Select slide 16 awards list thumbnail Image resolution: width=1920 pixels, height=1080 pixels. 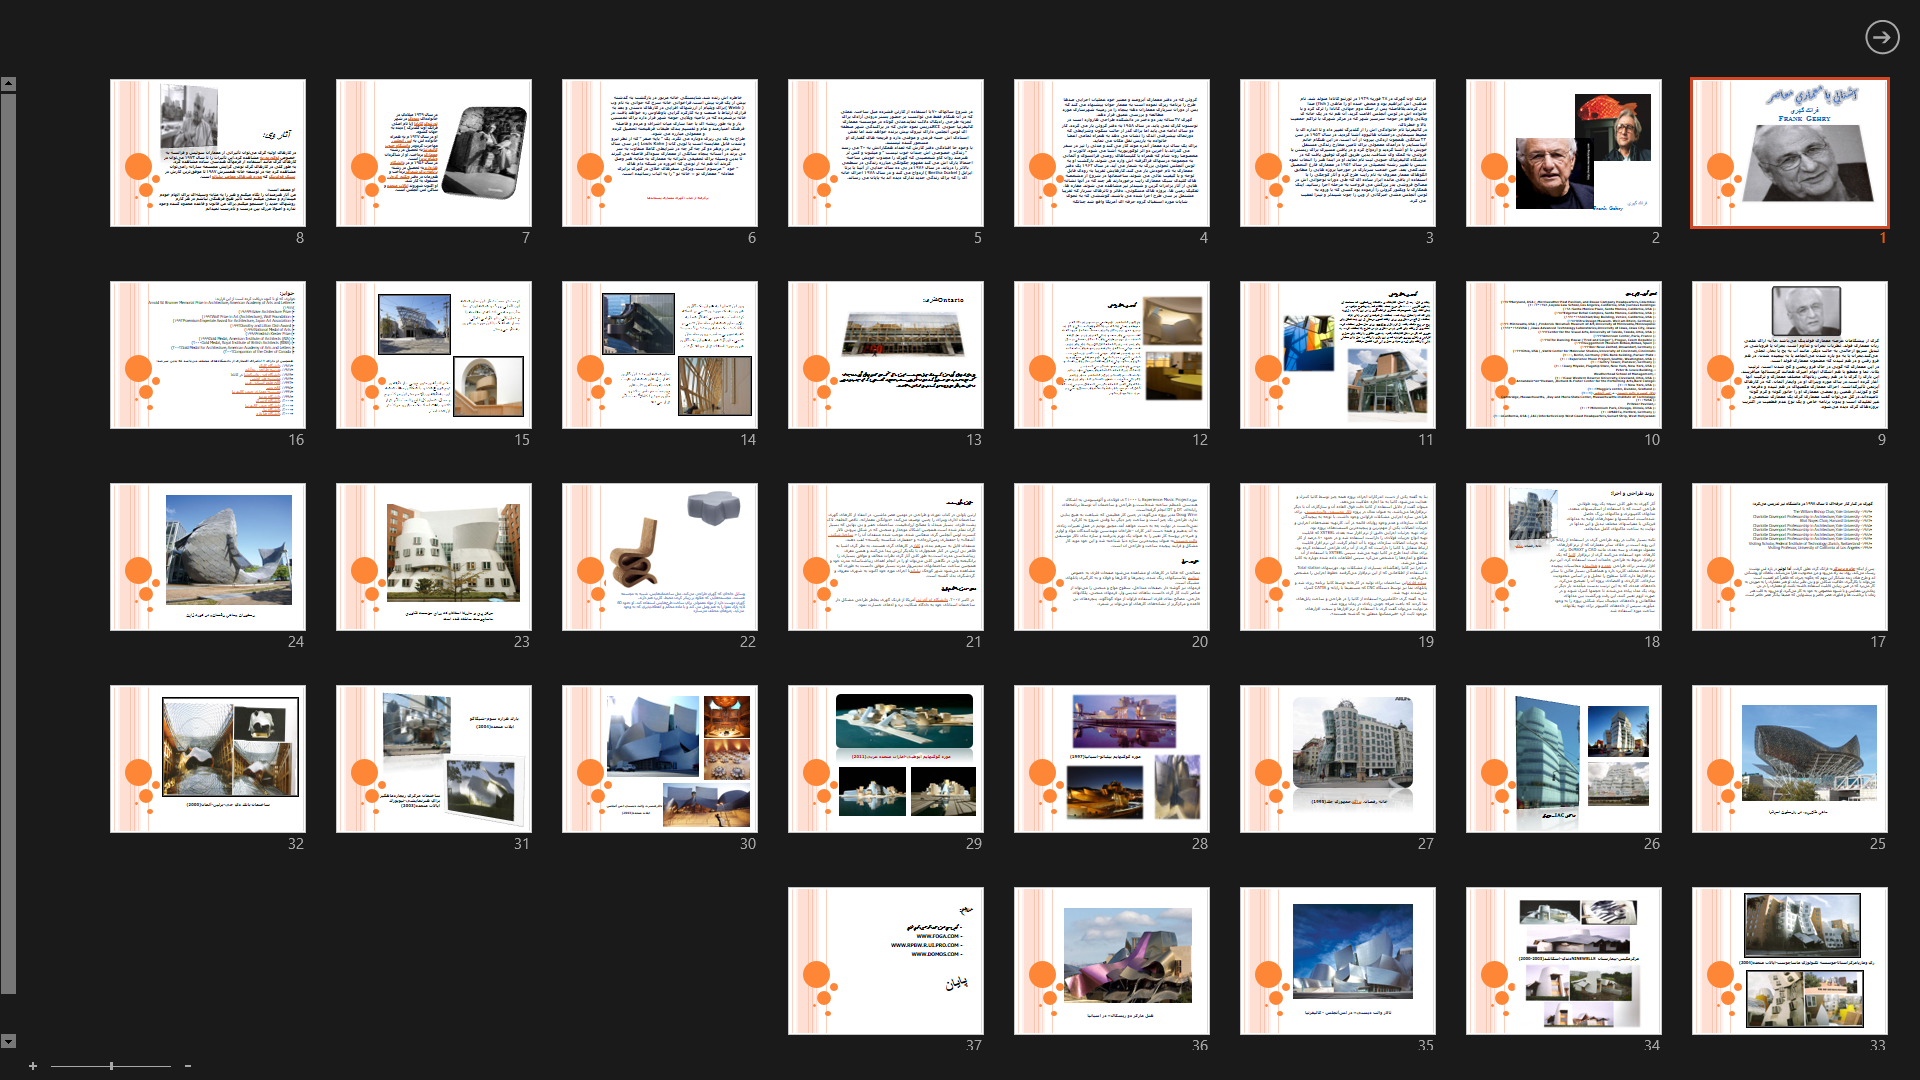(207, 355)
